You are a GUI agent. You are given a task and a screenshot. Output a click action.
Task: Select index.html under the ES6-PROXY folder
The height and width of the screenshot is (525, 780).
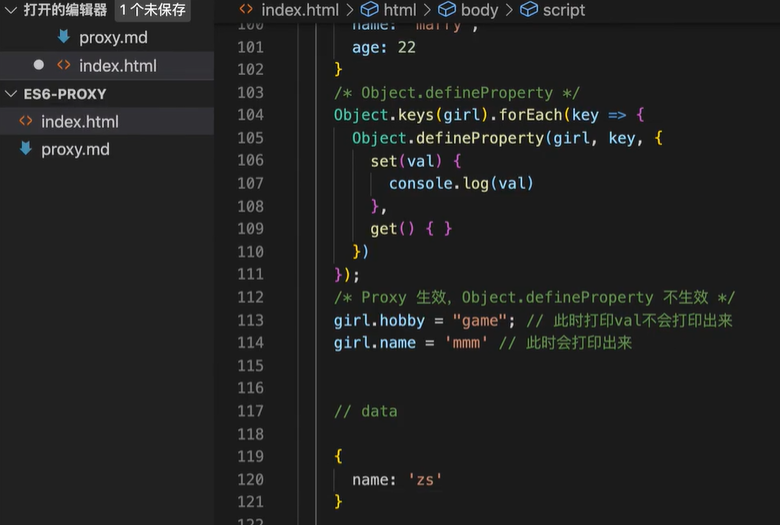tap(80, 121)
